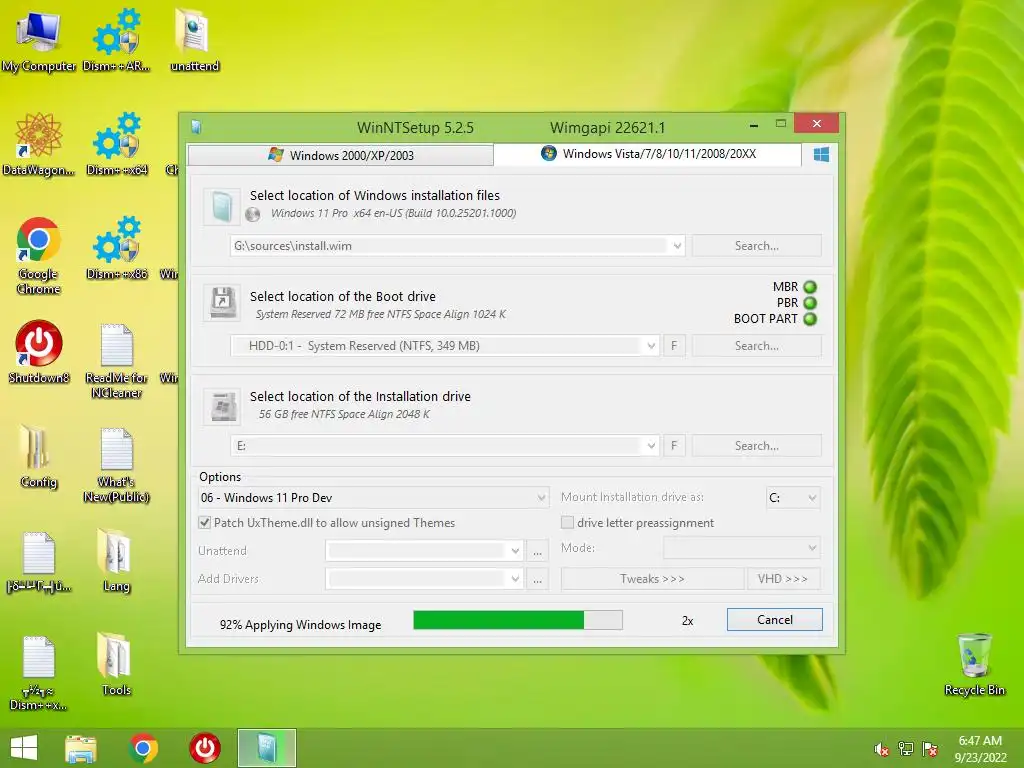Open Shutdown8 desktop shortcut

pyautogui.click(x=38, y=351)
